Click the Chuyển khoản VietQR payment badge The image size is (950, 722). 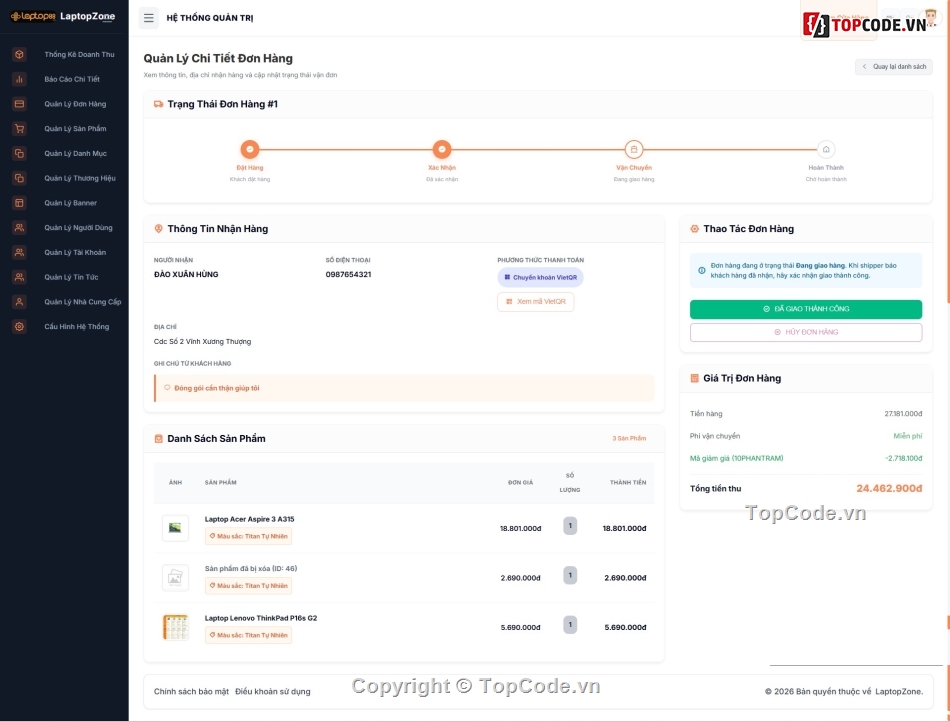pos(540,277)
